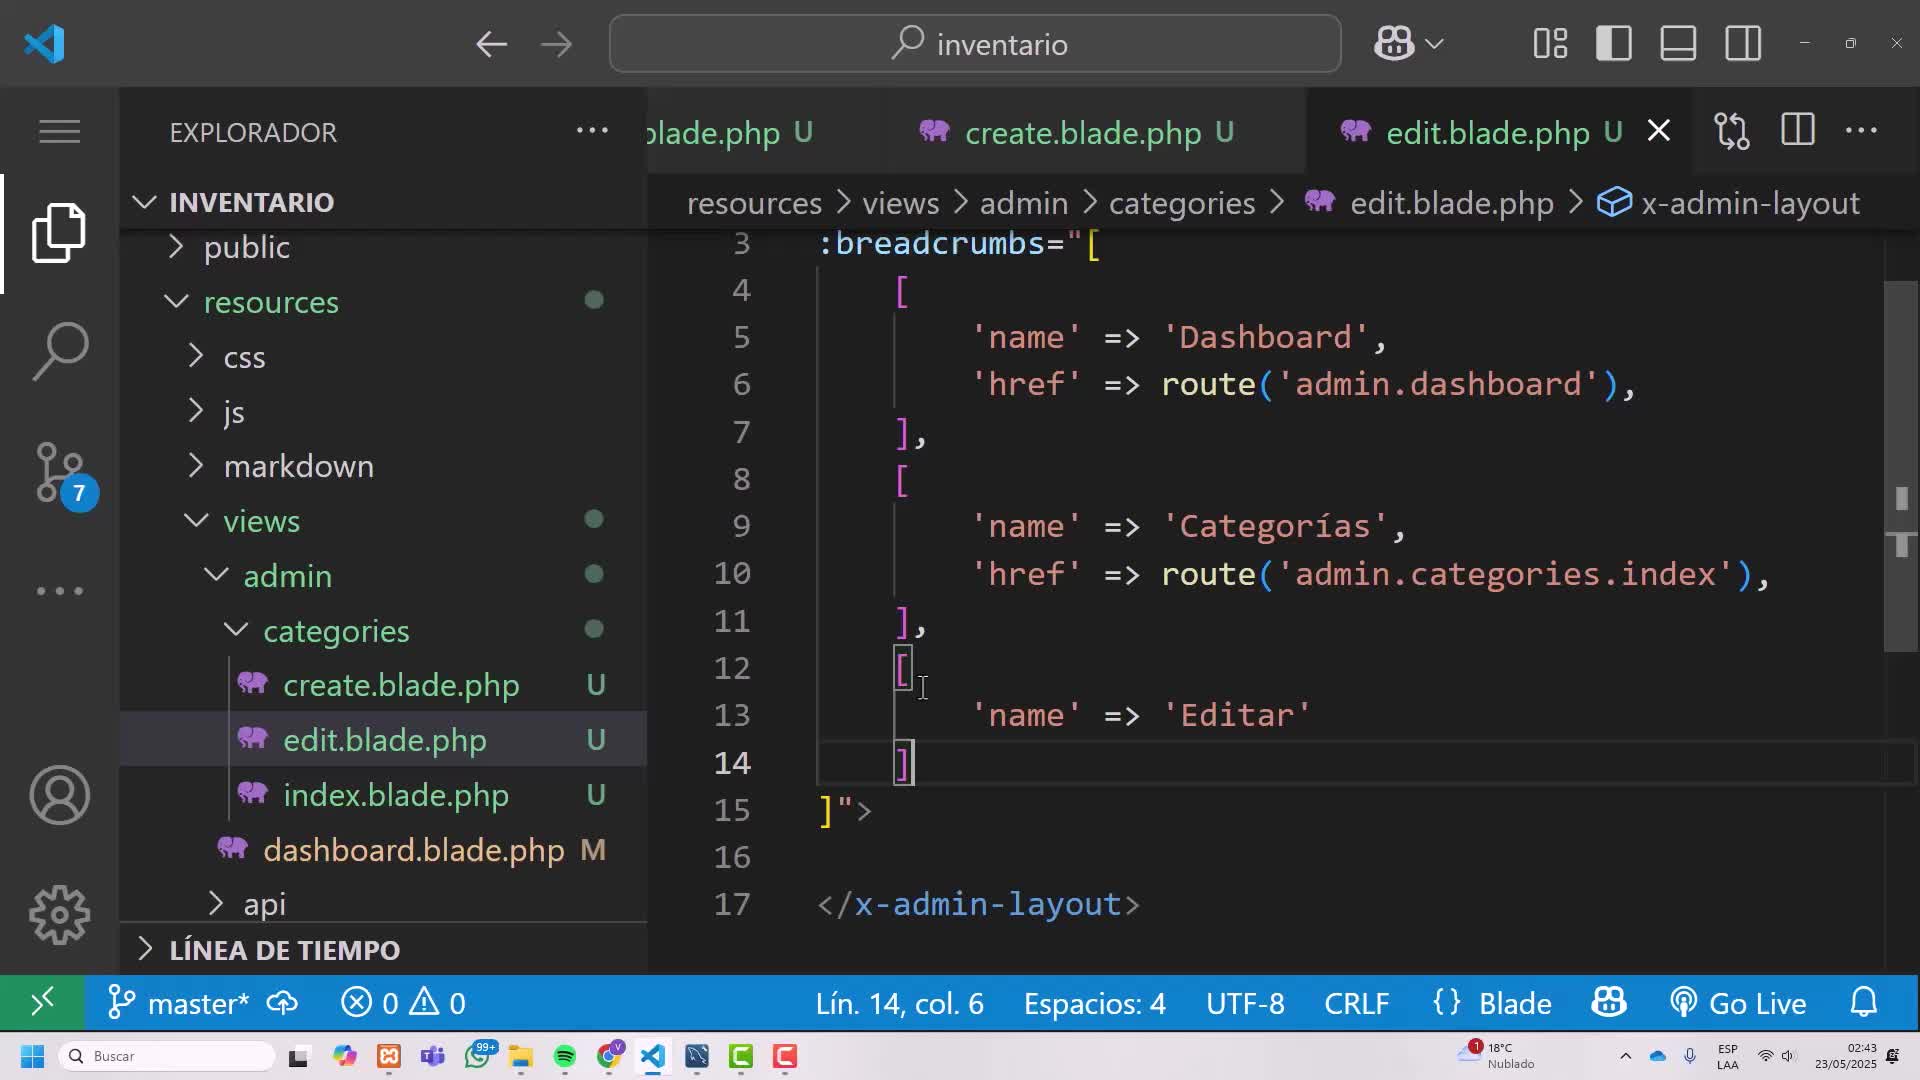The image size is (1920, 1080).
Task: Click the views breadcrumb
Action: pyautogui.click(x=900, y=203)
